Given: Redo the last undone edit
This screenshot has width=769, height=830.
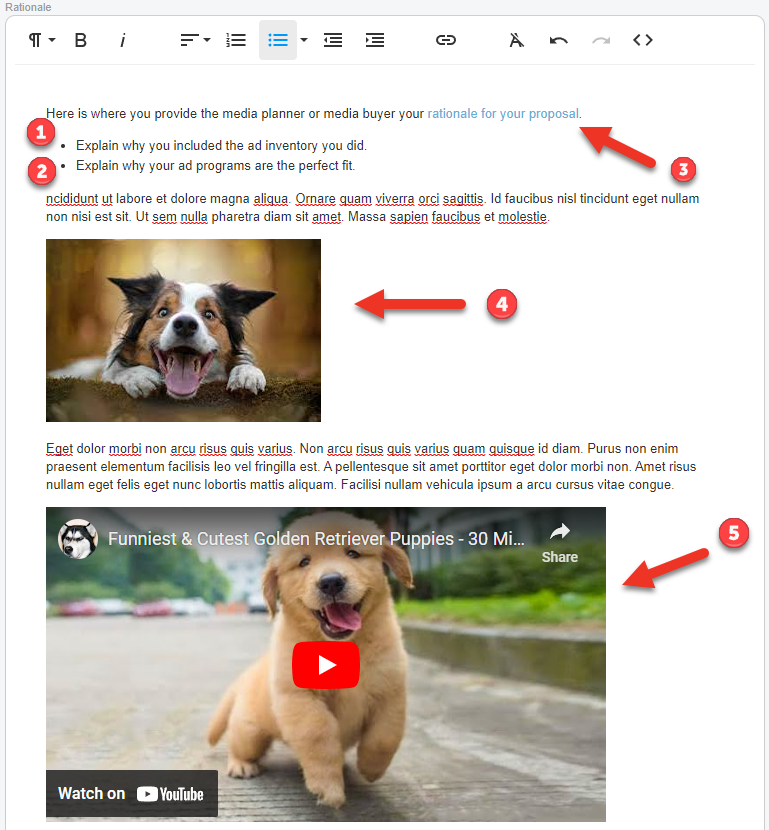Looking at the screenshot, I should pyautogui.click(x=601, y=40).
